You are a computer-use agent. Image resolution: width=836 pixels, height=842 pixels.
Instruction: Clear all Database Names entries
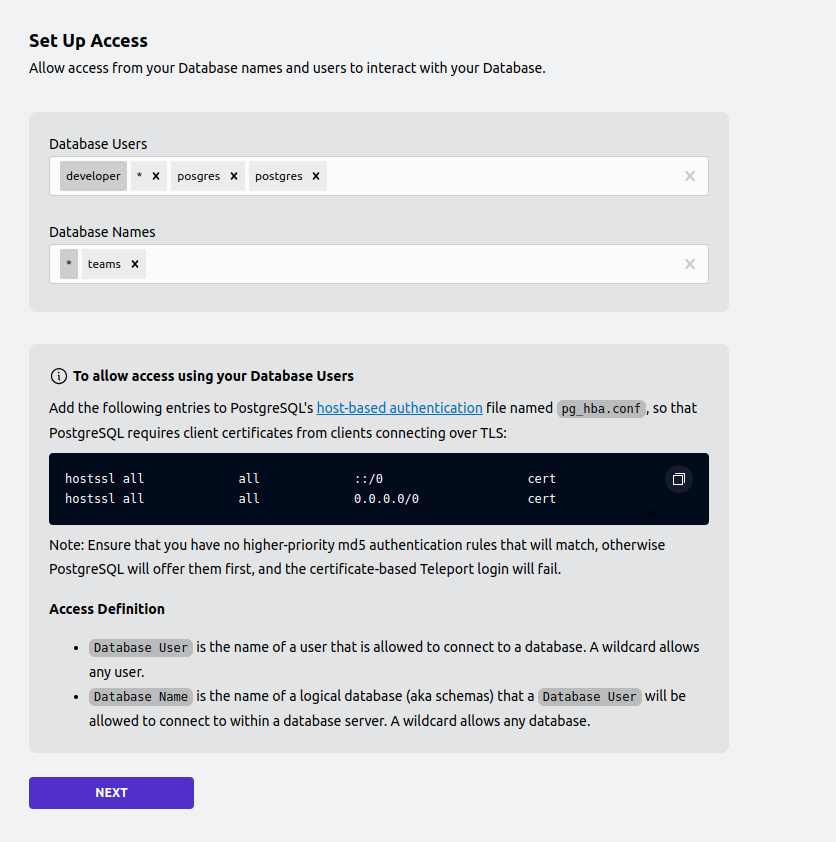tap(690, 264)
